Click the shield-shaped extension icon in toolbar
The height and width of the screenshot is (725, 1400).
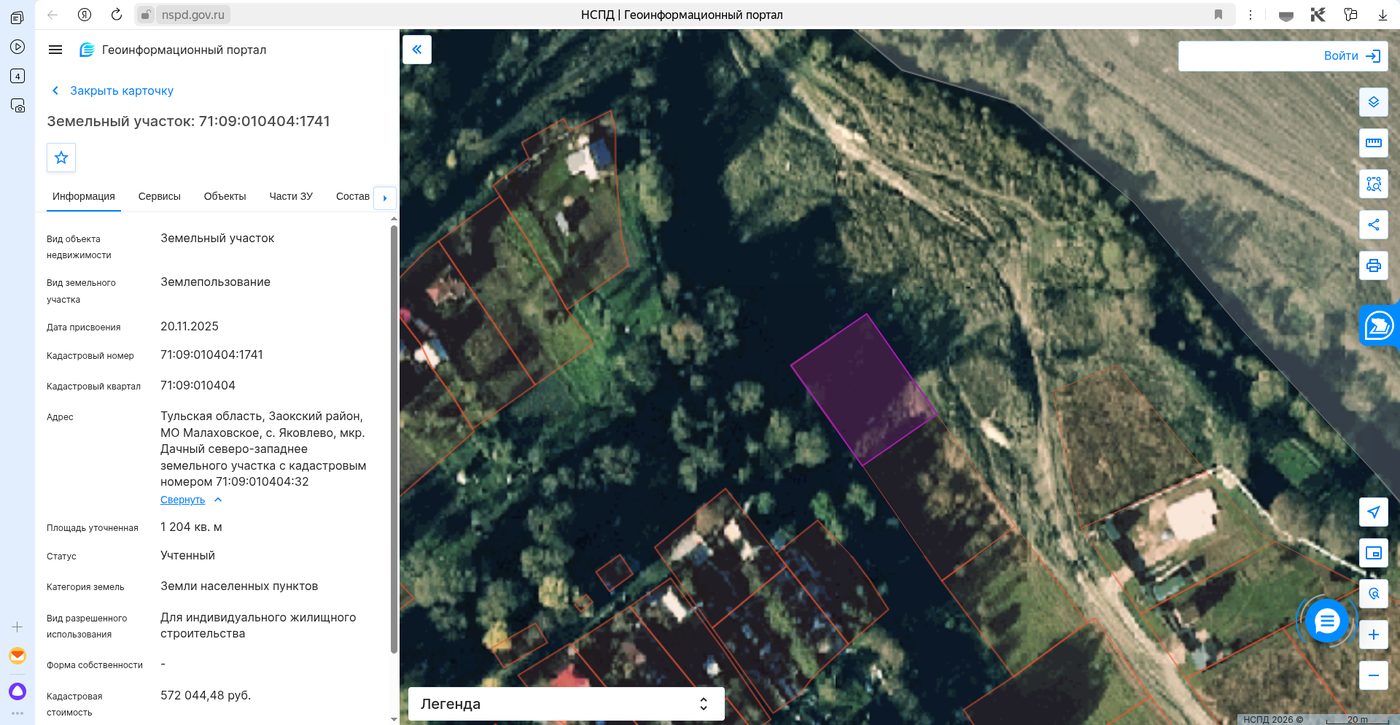point(1286,14)
